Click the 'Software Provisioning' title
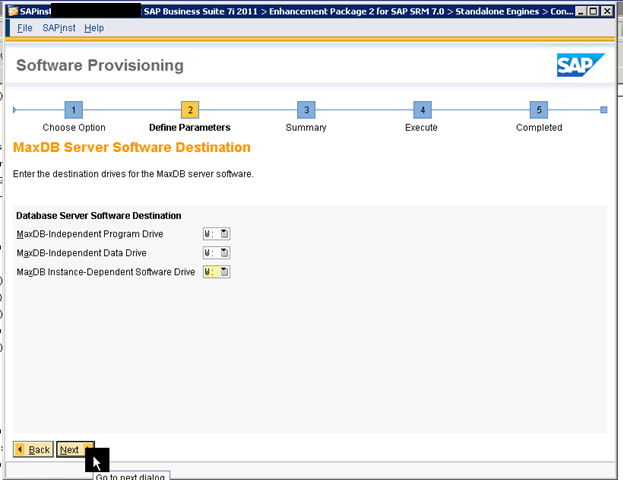This screenshot has height=480, width=623. pos(100,66)
